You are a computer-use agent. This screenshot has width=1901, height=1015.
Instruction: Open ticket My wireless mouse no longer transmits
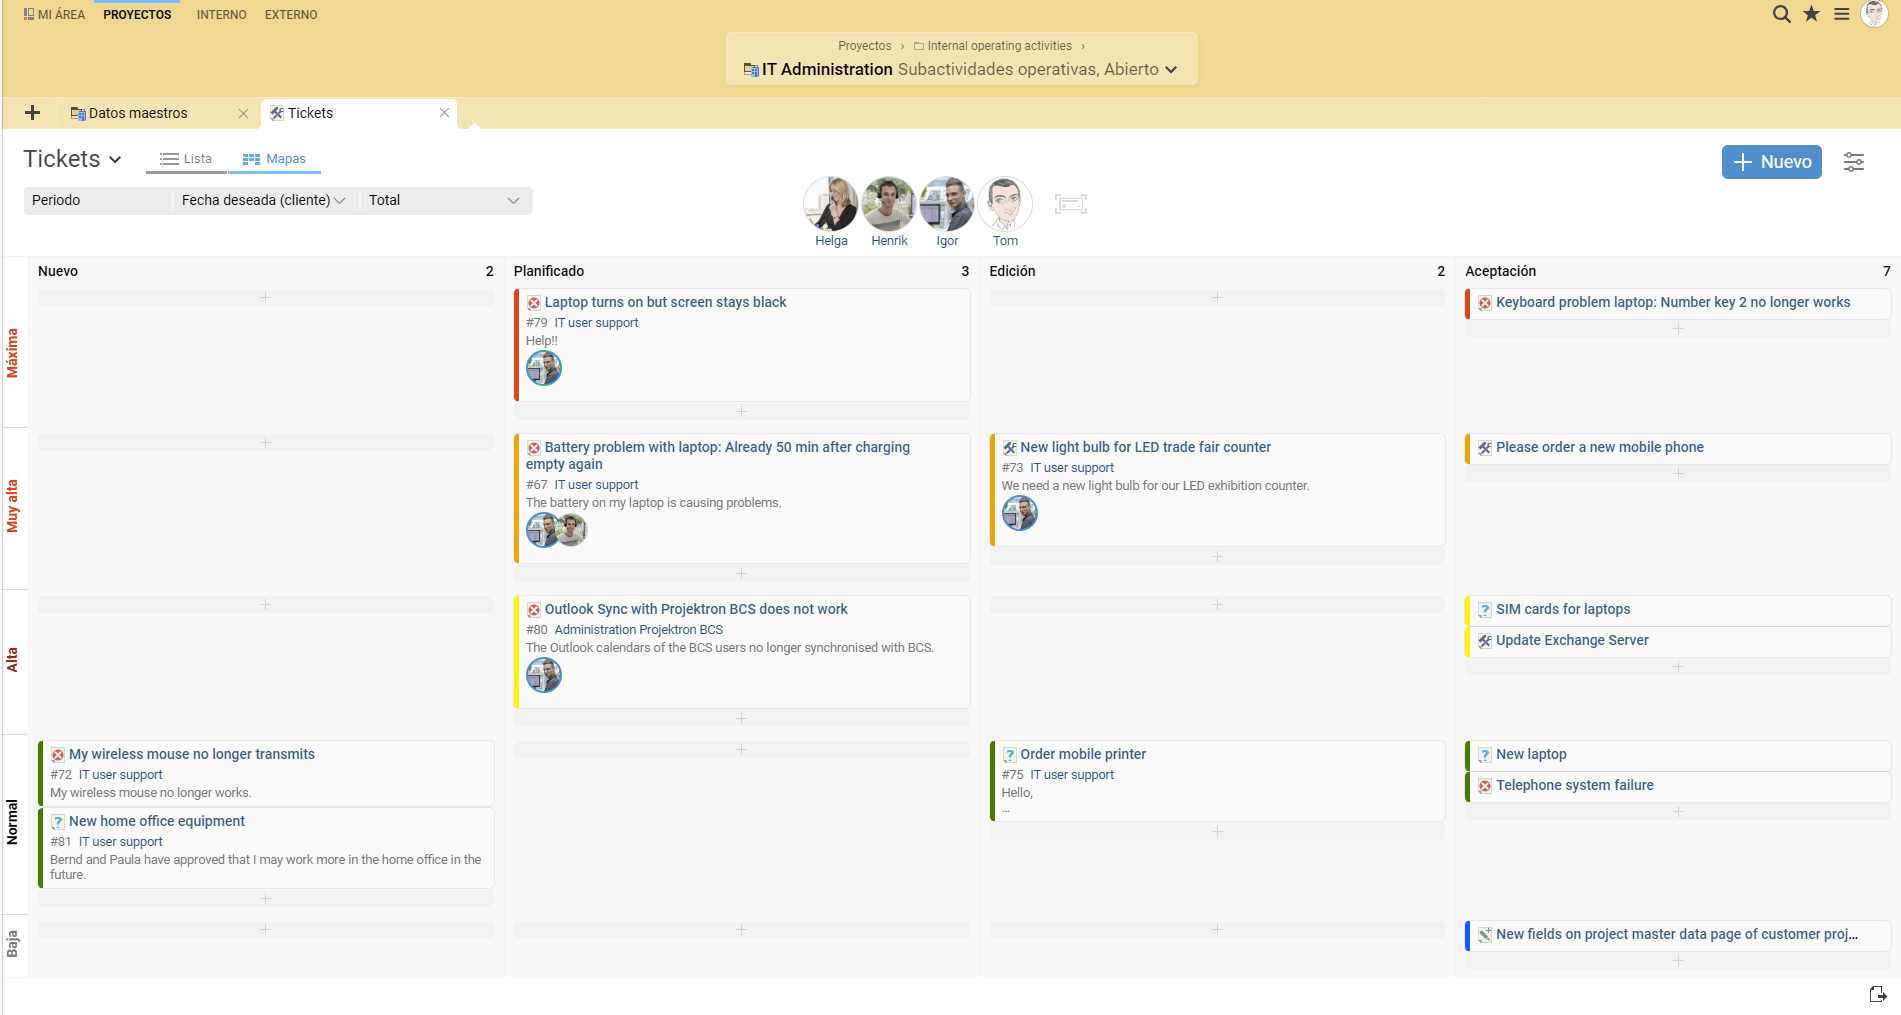click(x=191, y=754)
